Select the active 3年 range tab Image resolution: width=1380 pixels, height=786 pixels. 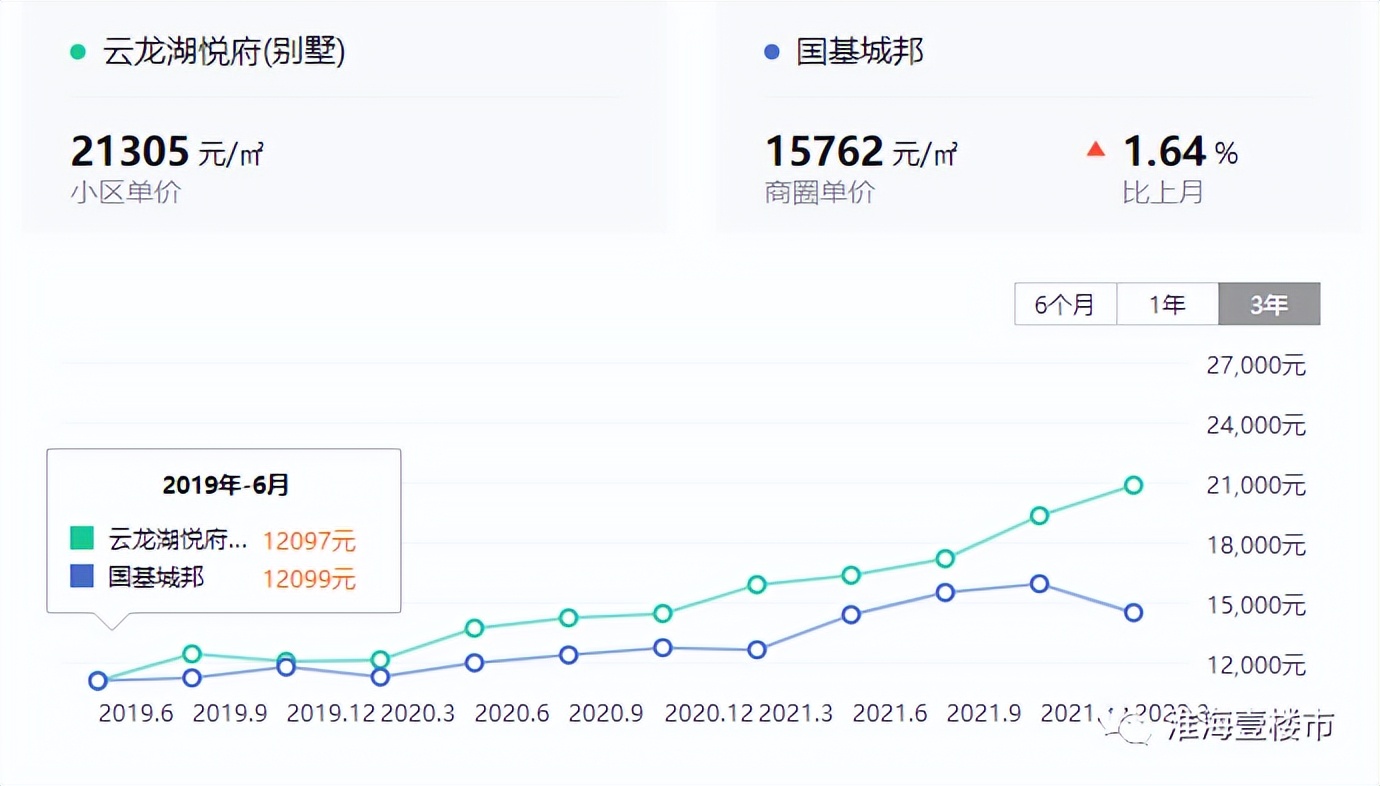1269,304
